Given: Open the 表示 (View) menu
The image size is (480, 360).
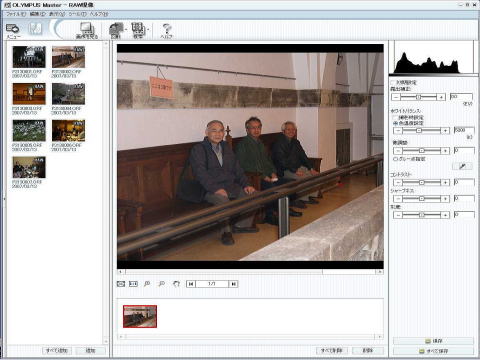Looking at the screenshot, I should (57, 14).
